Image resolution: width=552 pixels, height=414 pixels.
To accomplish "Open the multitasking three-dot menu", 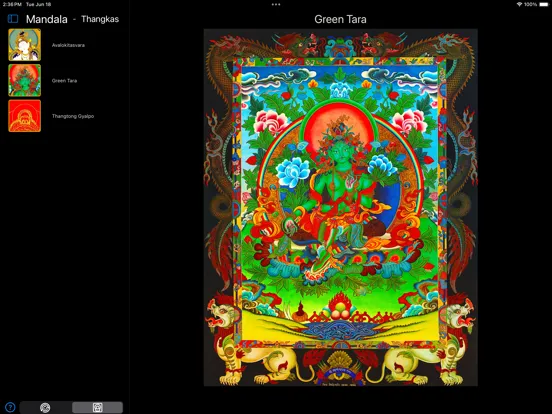I will pos(276,5).
